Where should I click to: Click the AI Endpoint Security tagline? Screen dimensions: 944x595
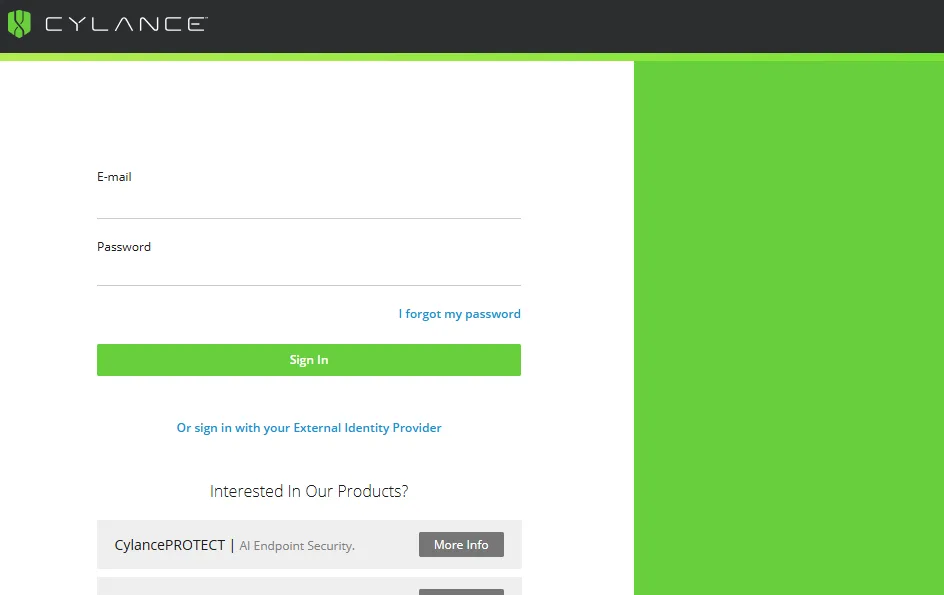coord(297,546)
